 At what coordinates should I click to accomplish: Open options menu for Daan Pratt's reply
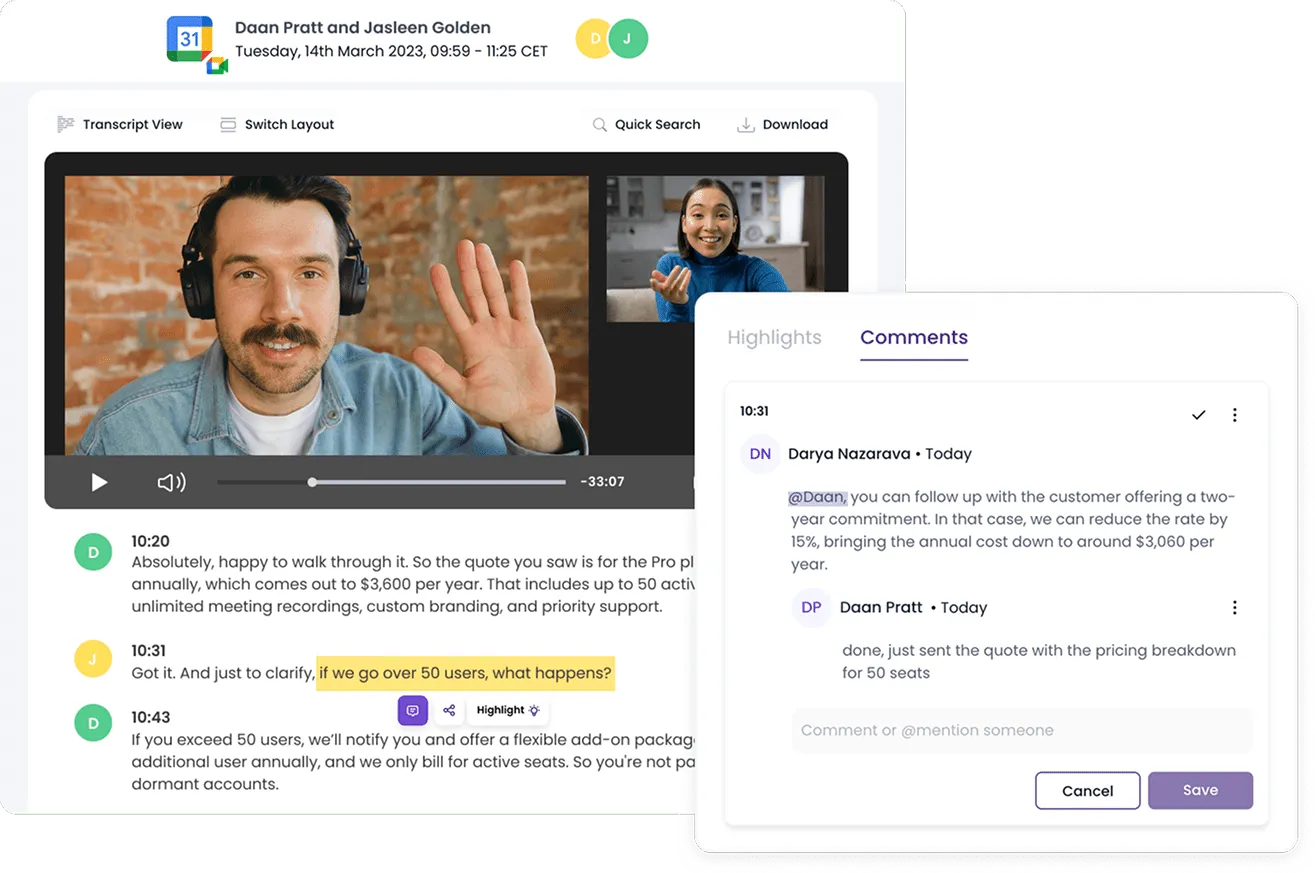click(1235, 607)
